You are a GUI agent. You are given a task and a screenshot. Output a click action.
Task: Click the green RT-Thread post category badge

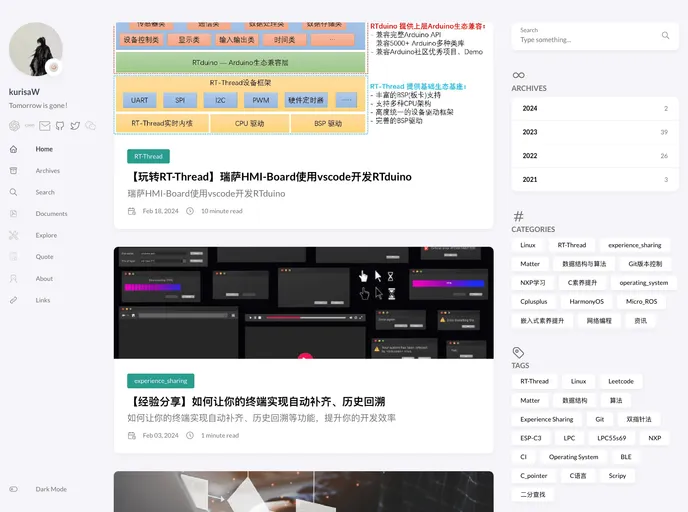click(x=148, y=156)
